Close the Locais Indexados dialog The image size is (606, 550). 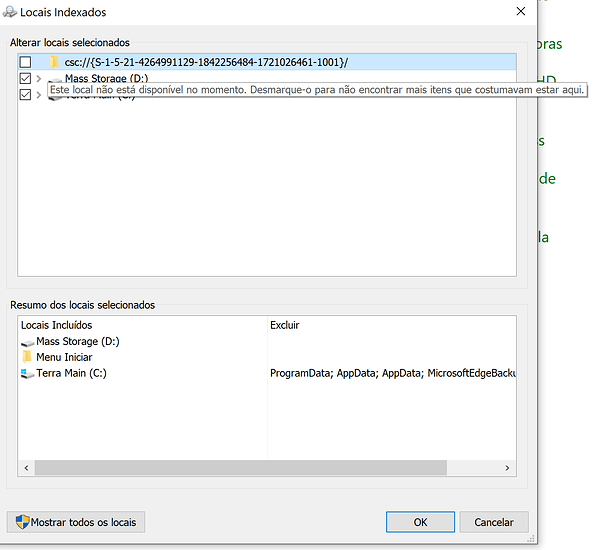(520, 12)
